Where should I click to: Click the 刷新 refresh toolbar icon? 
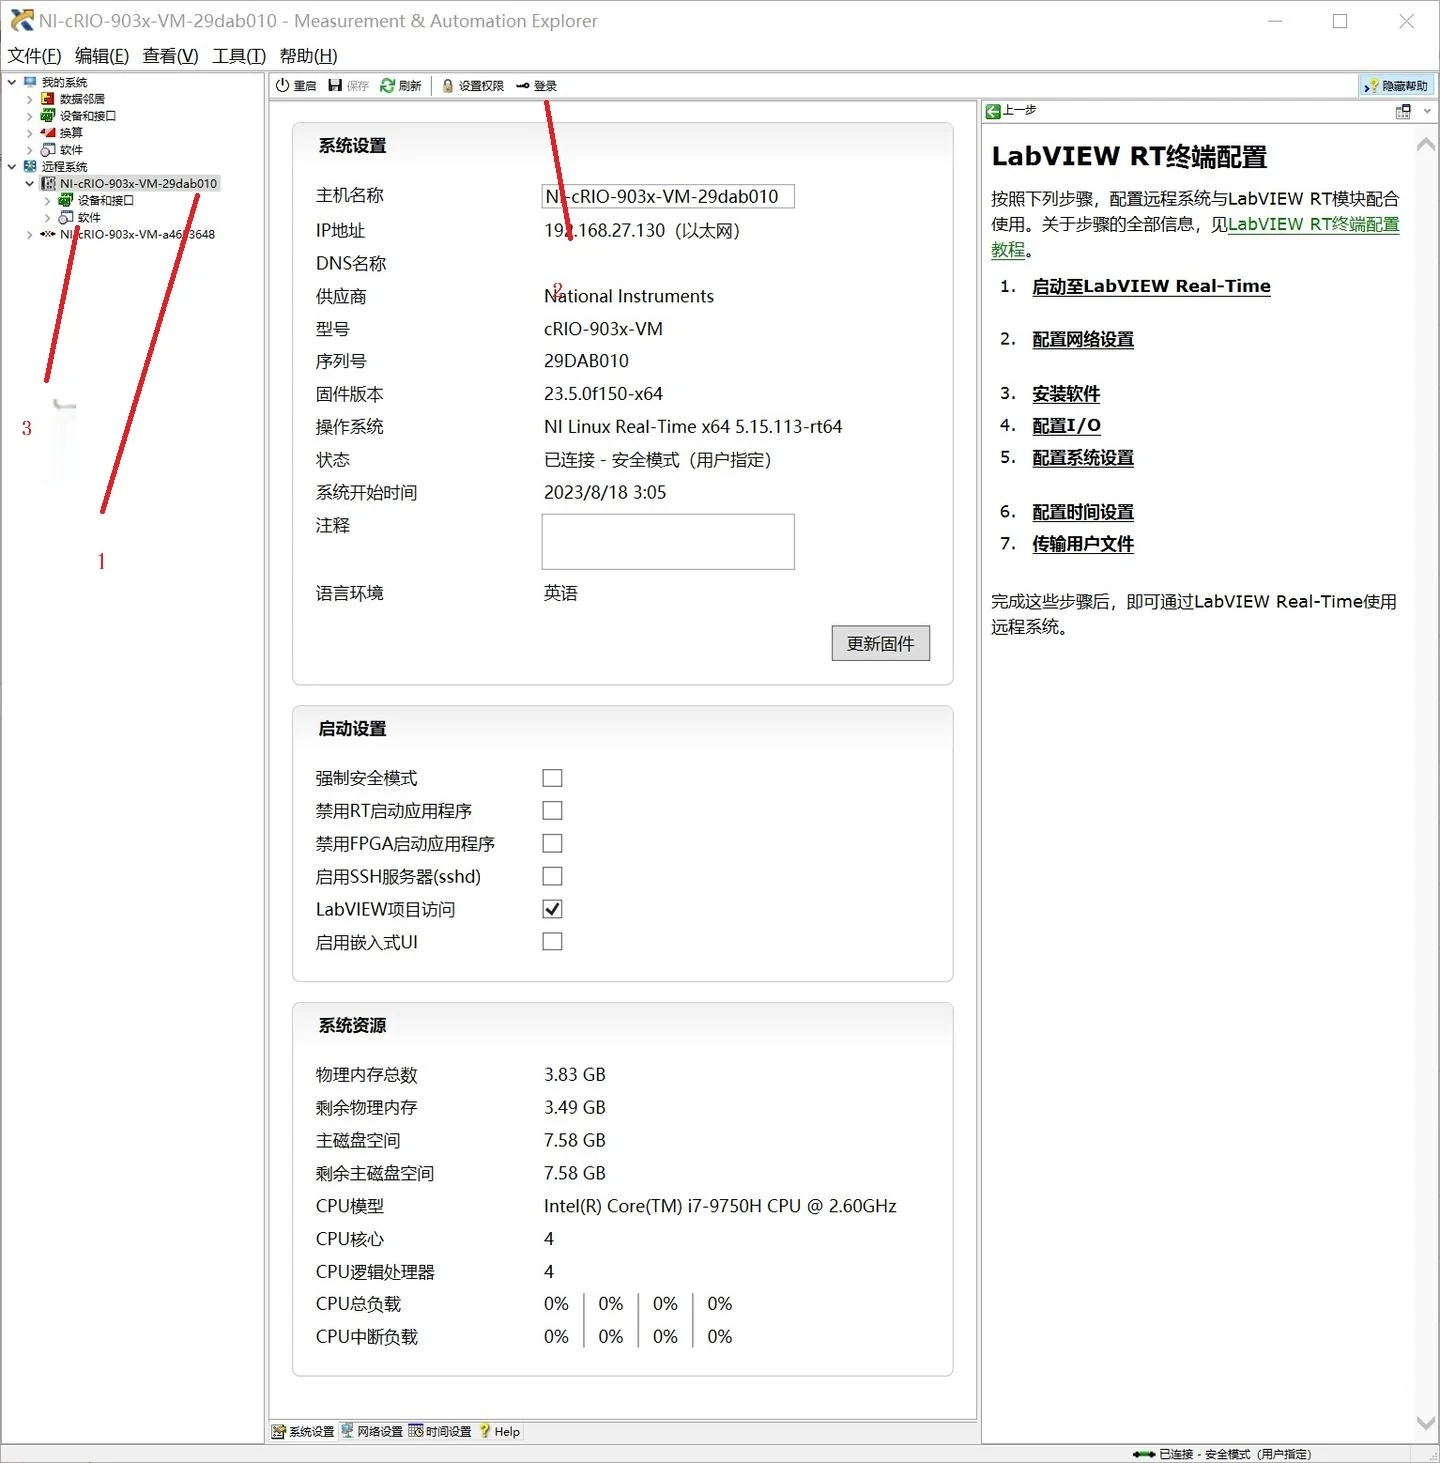pyautogui.click(x=387, y=86)
